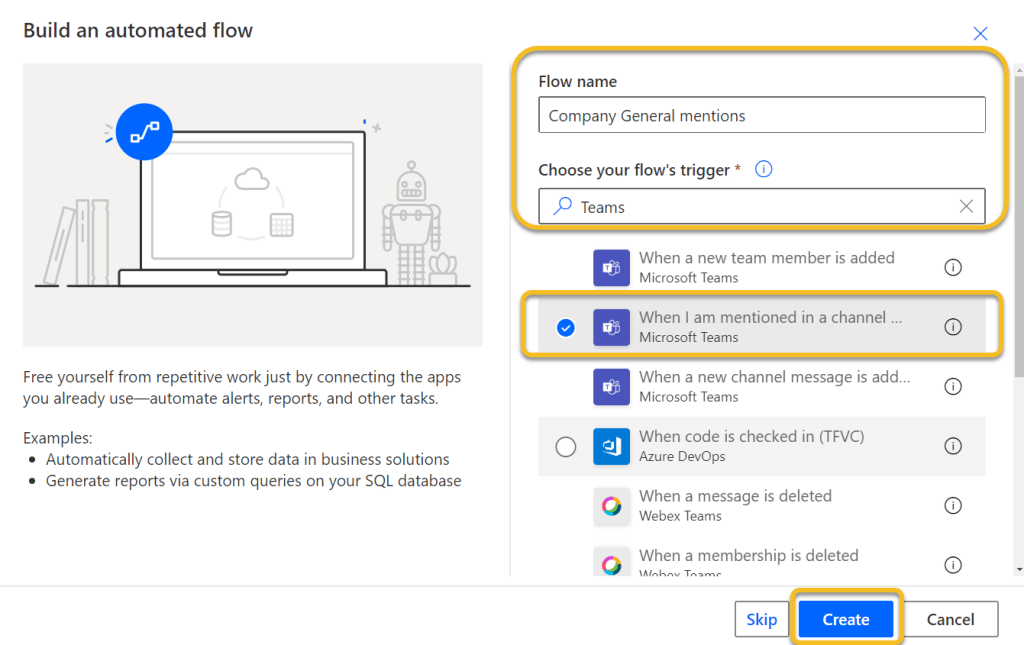This screenshot has height=645, width=1024.
Task: Click the Webex icon beside message deleted trigger
Action: pos(611,506)
